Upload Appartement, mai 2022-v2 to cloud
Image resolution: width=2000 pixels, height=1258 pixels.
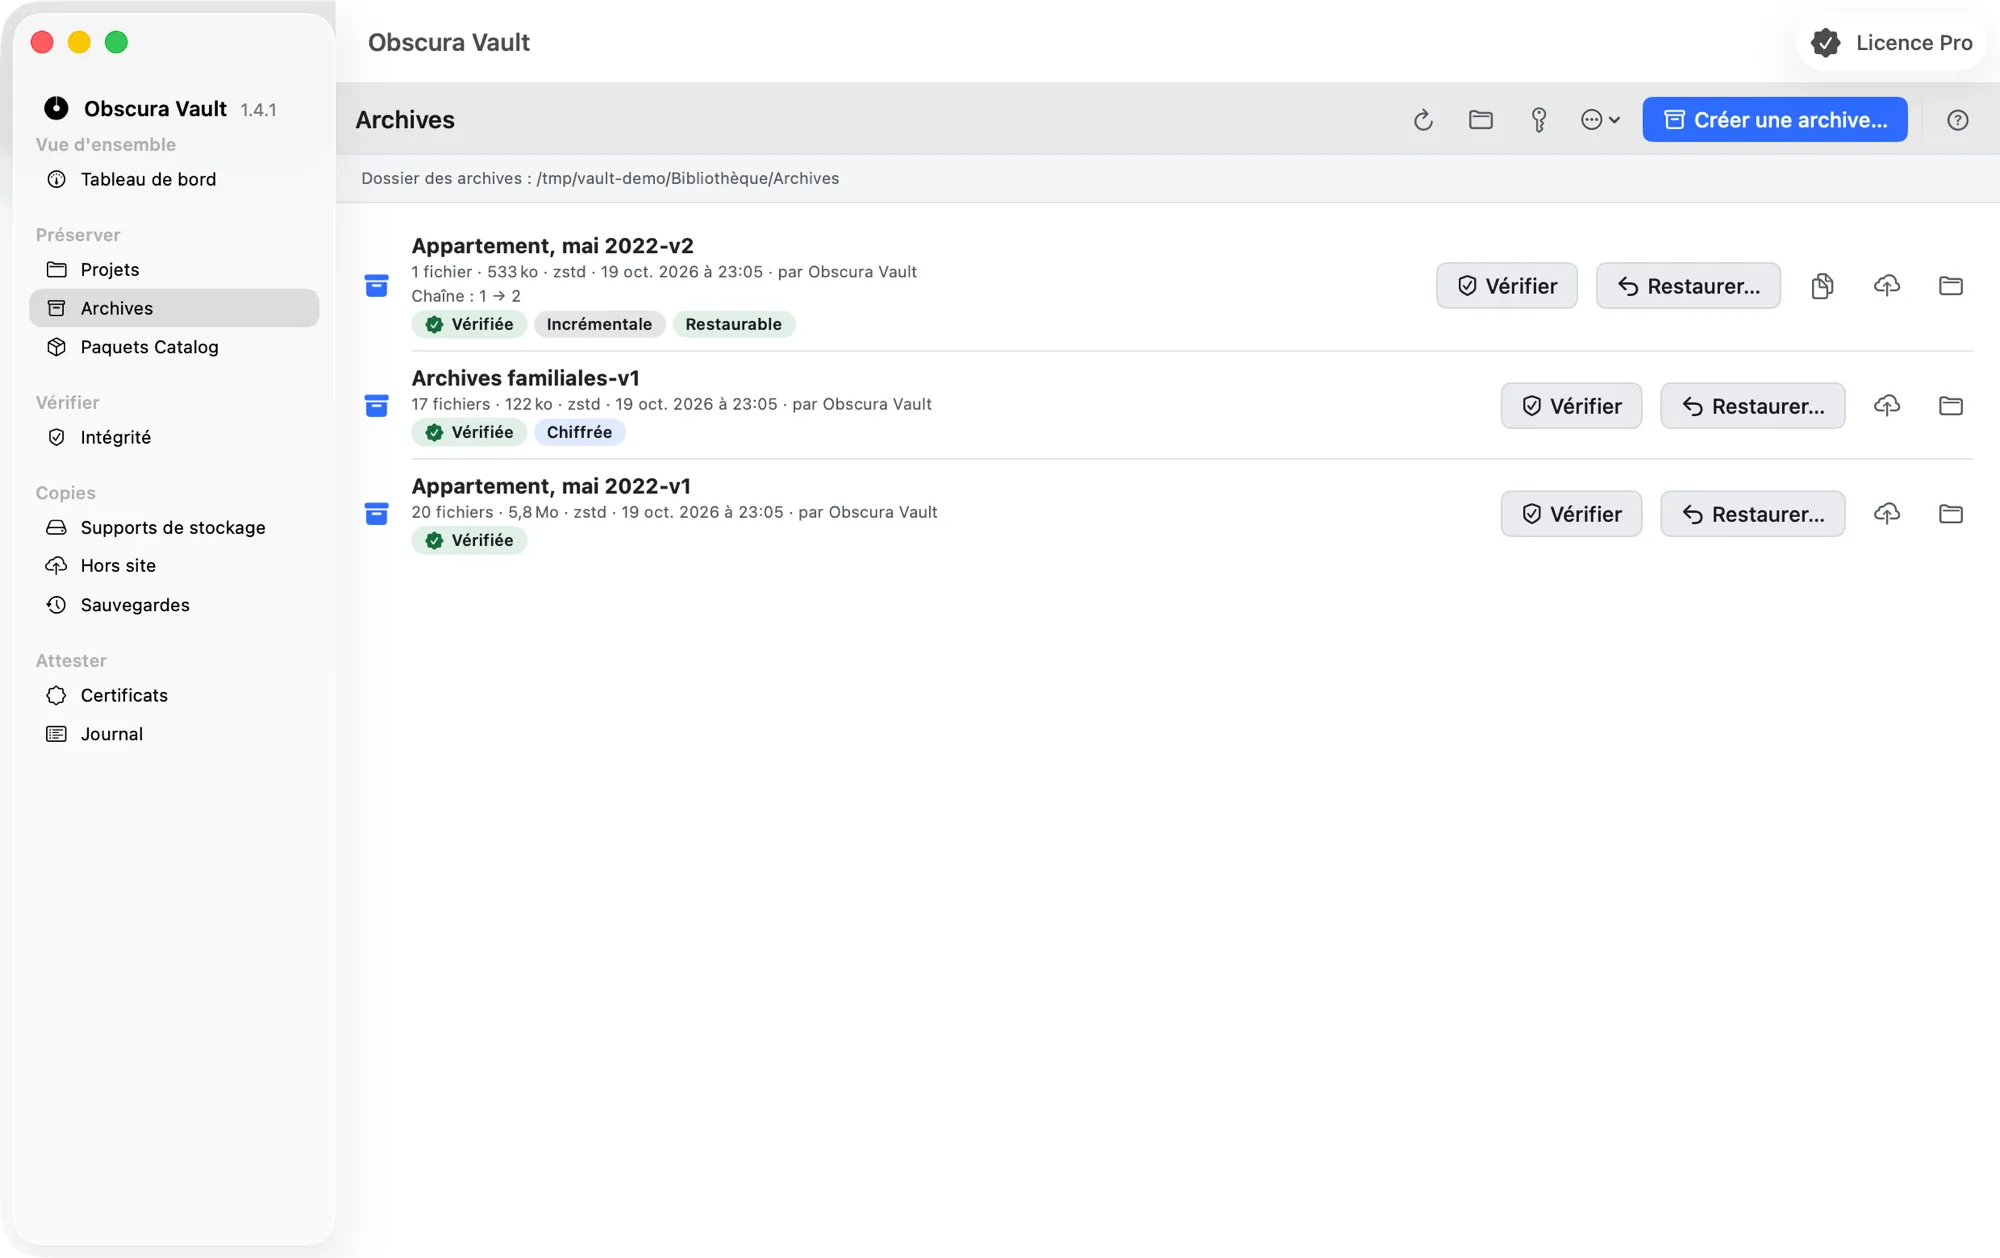tap(1887, 286)
